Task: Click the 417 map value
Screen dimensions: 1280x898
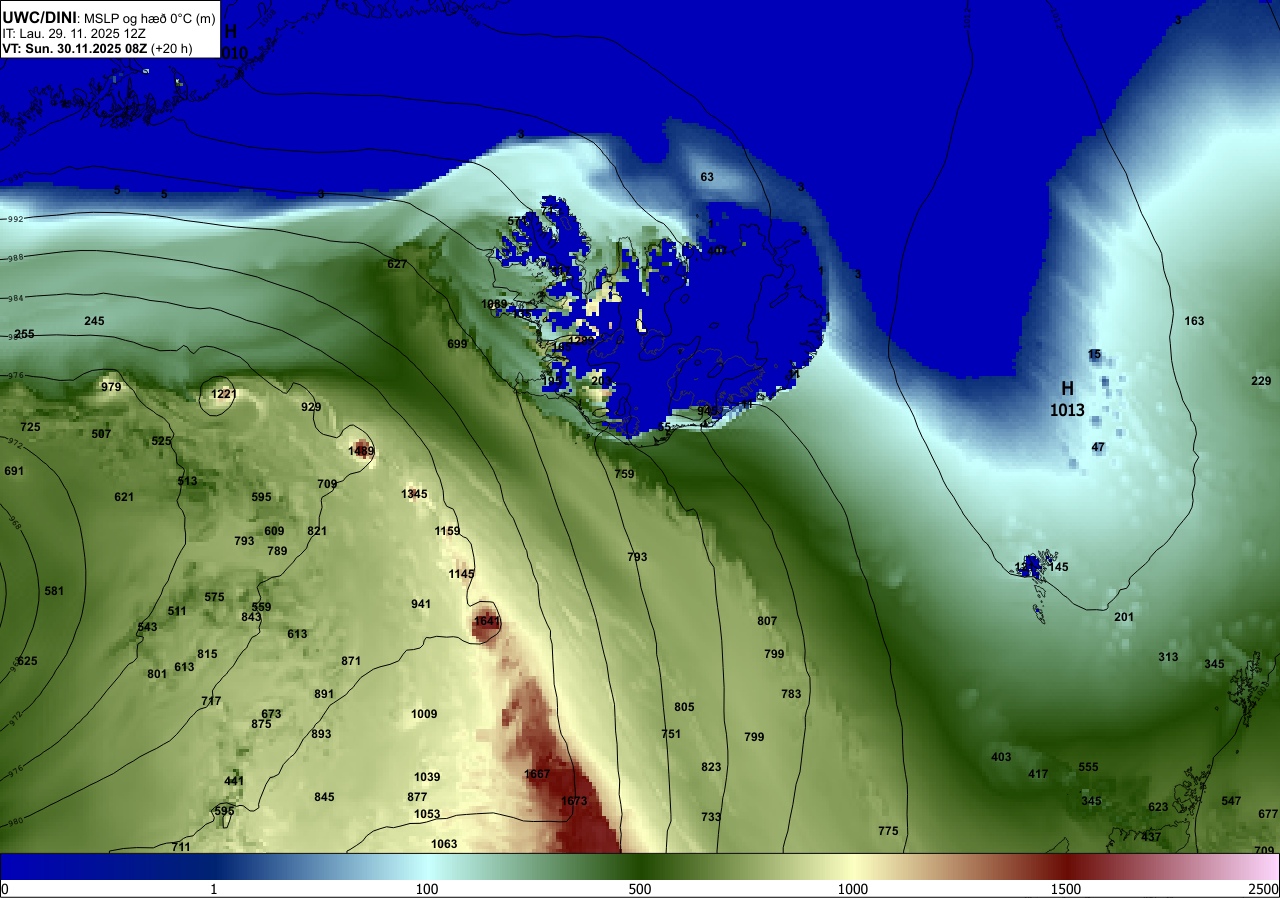Action: click(1038, 774)
